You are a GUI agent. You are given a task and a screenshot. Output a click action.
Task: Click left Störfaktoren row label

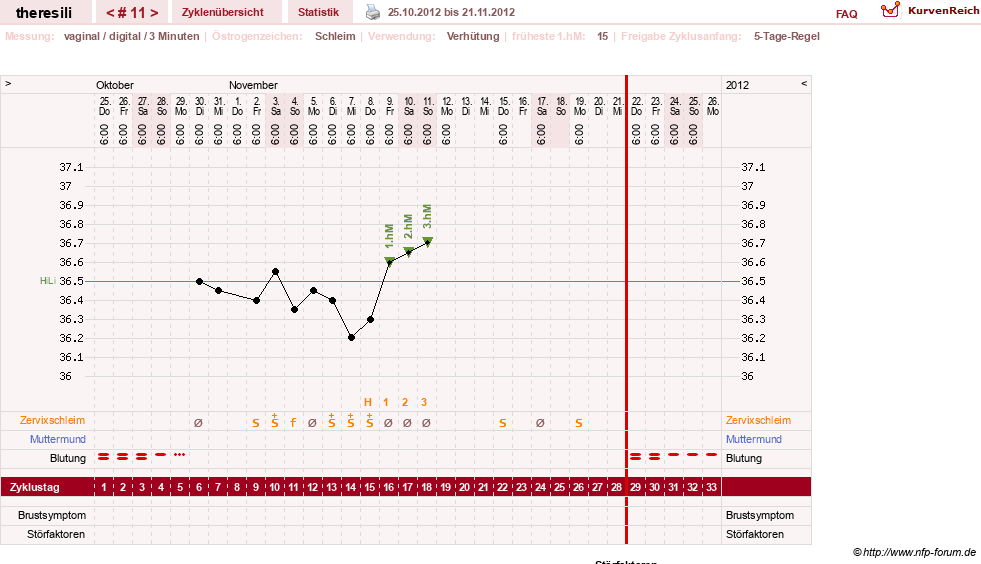pos(56,535)
